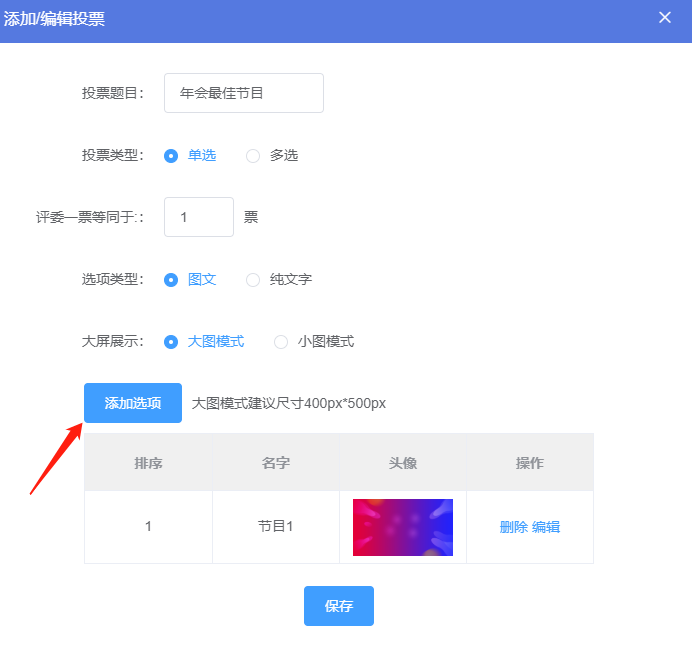692x667 pixels.
Task: Click the 排序 column header
Action: coord(148,463)
